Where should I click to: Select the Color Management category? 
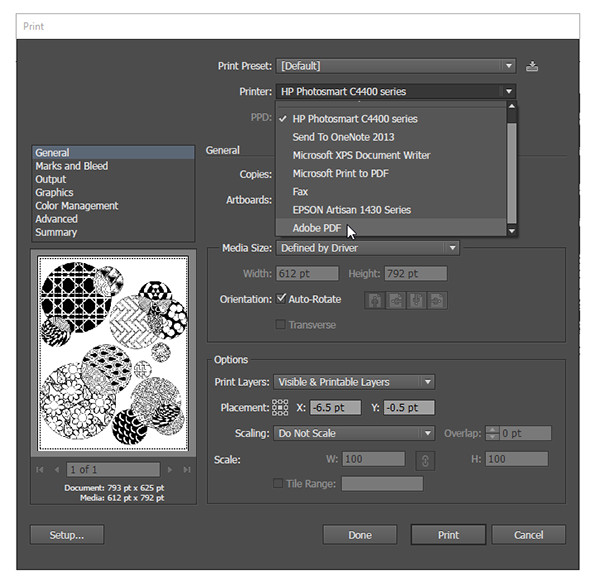pyautogui.click(x=113, y=206)
